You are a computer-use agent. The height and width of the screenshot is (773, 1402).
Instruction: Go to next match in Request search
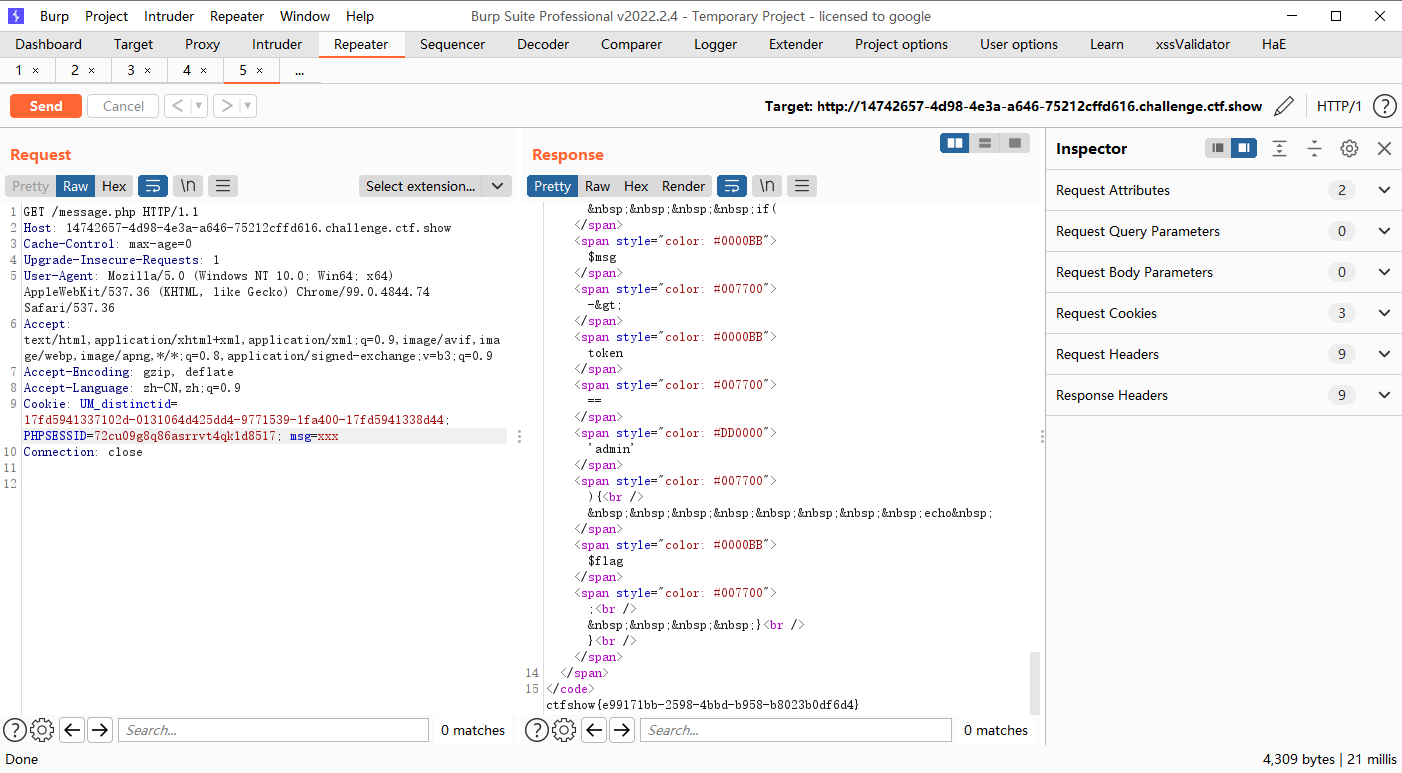point(99,730)
